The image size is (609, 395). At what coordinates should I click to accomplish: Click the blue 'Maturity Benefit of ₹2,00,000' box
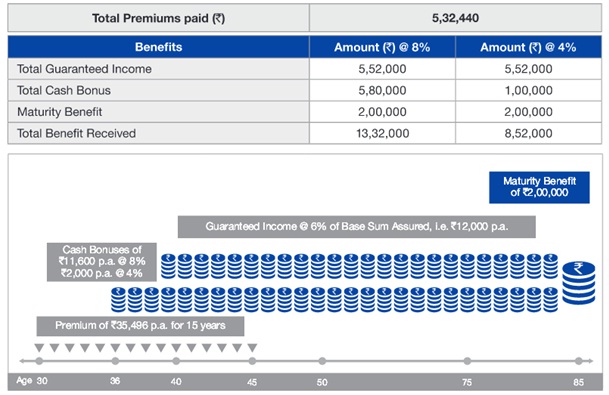[x=539, y=187]
